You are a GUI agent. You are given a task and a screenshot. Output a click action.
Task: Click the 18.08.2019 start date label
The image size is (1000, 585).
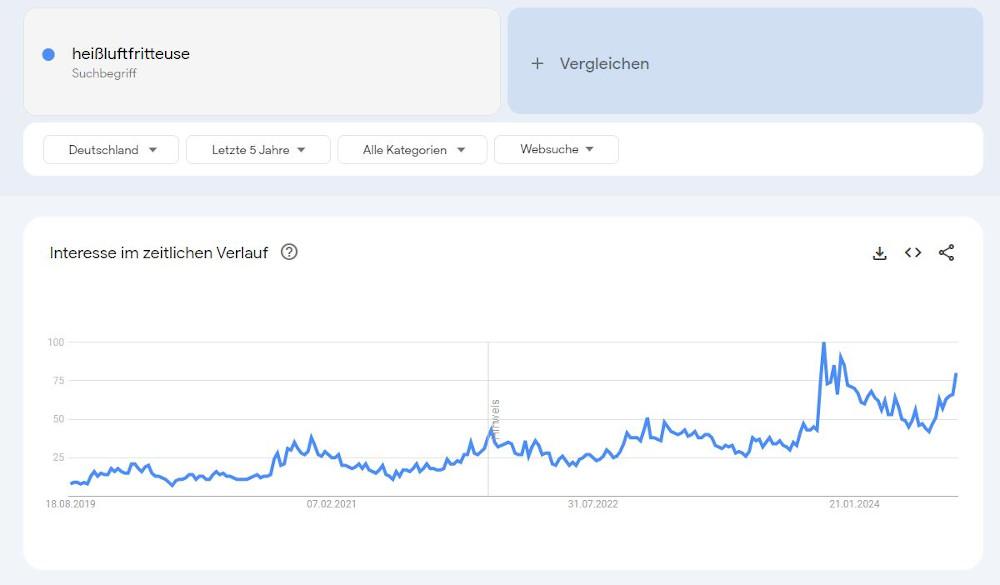pos(70,504)
